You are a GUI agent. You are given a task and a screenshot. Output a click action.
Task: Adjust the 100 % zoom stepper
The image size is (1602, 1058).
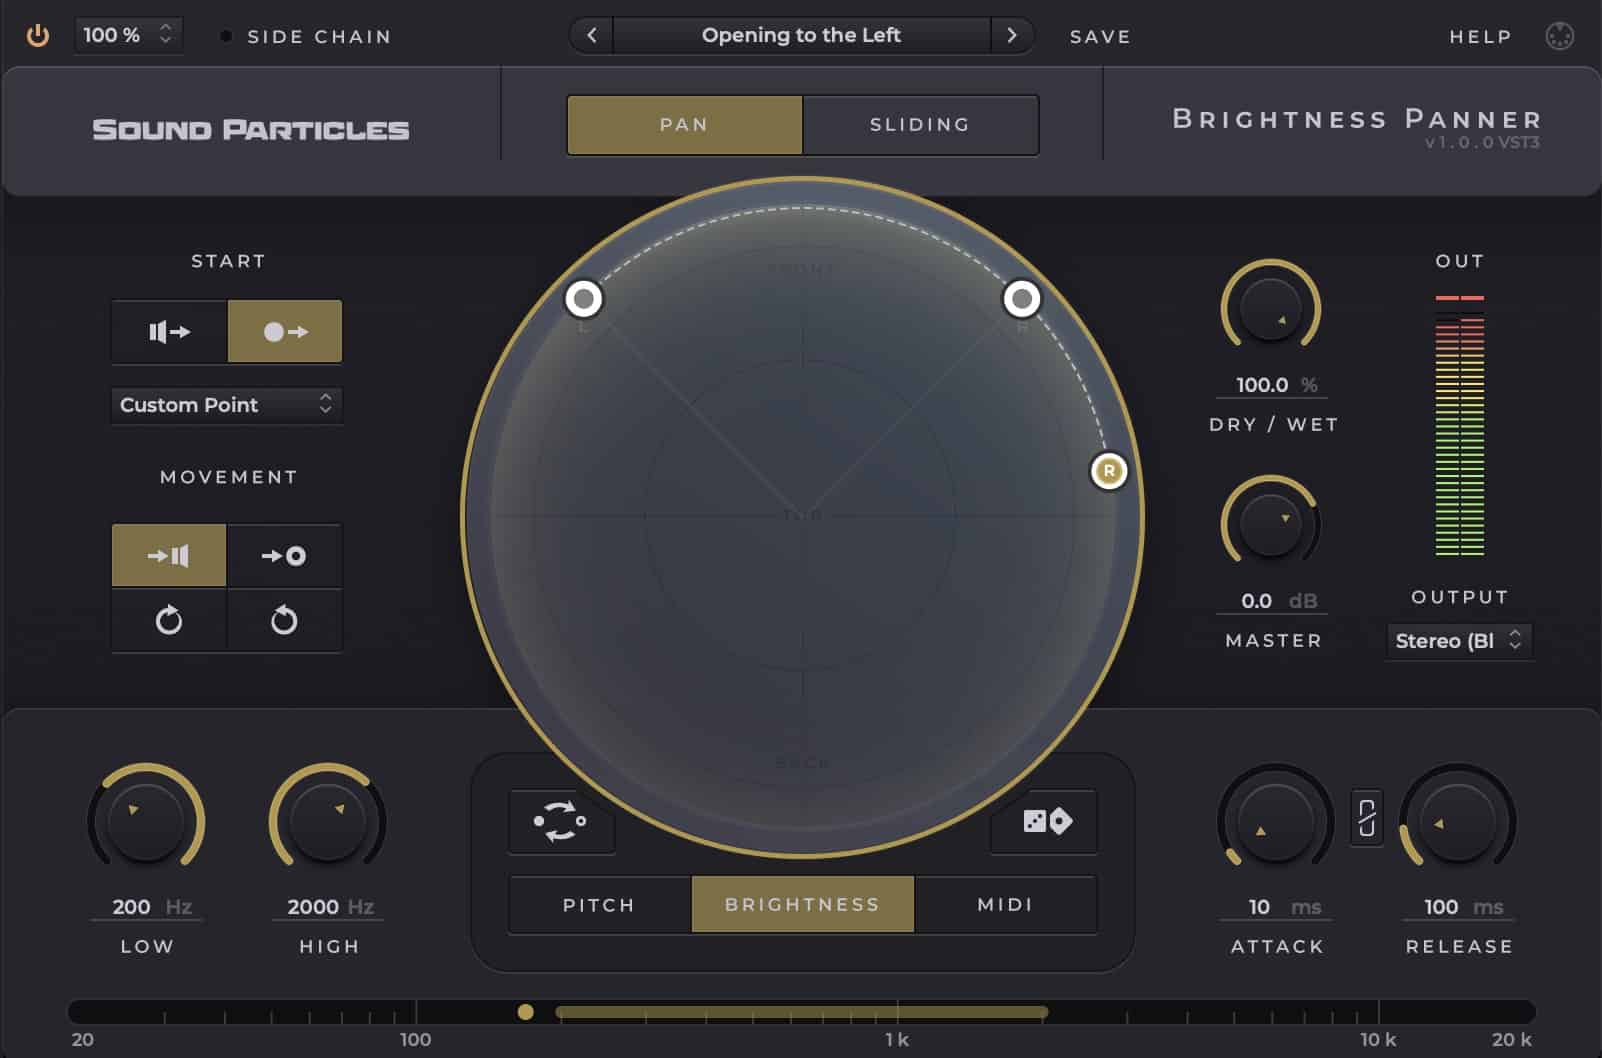click(128, 35)
